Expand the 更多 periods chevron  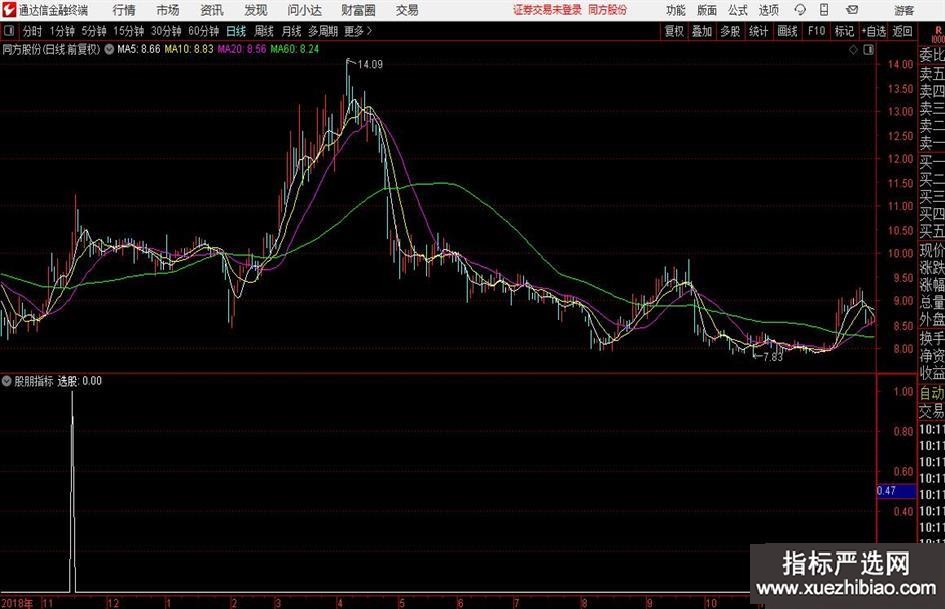click(x=369, y=31)
